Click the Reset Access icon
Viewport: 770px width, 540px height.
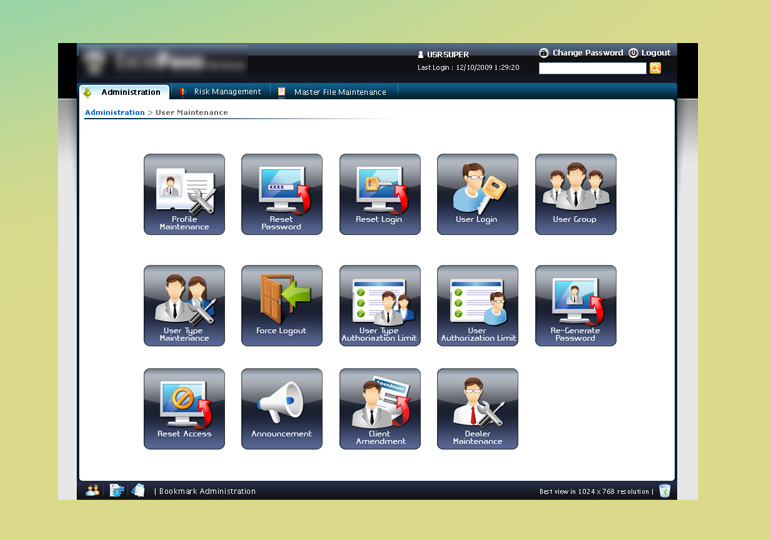pos(184,408)
